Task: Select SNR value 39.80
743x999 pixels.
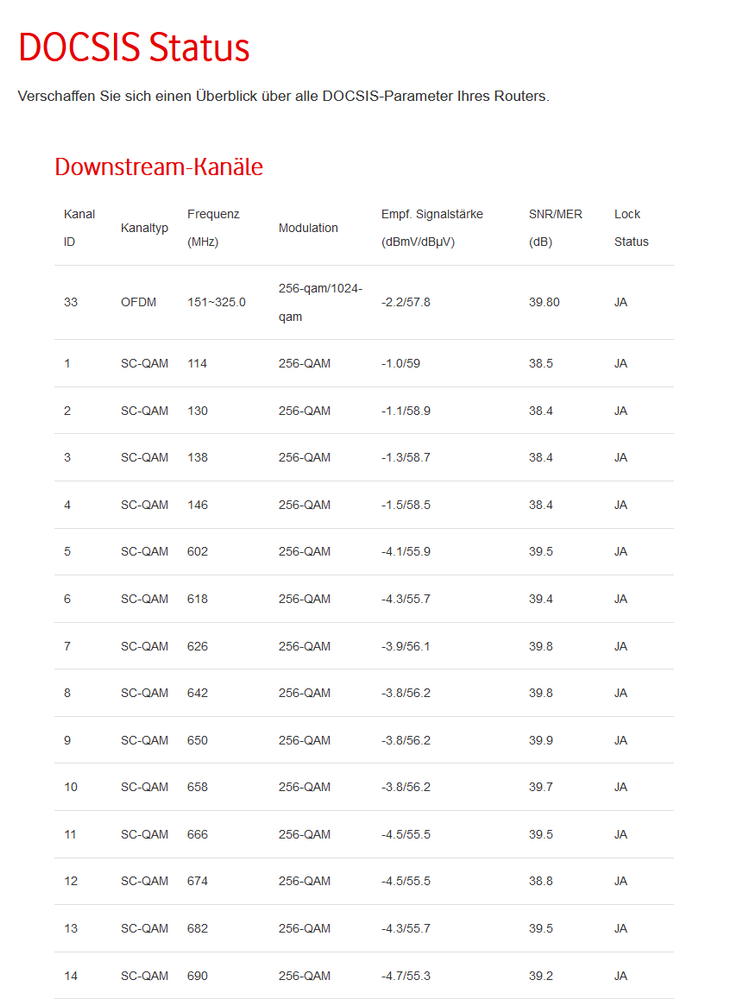Action: pyautogui.click(x=544, y=302)
